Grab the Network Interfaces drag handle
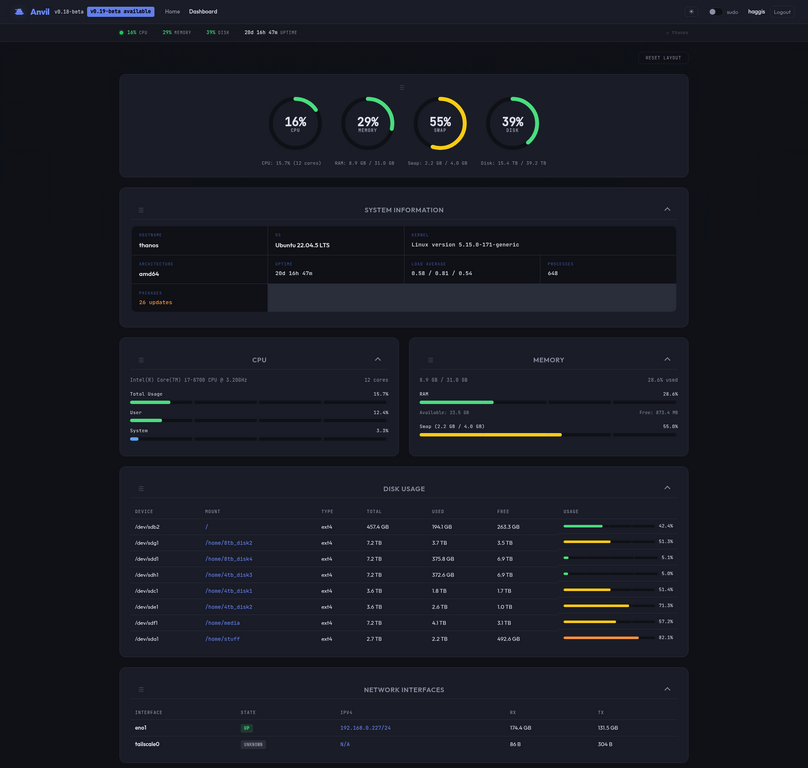This screenshot has width=808, height=768. 141,690
